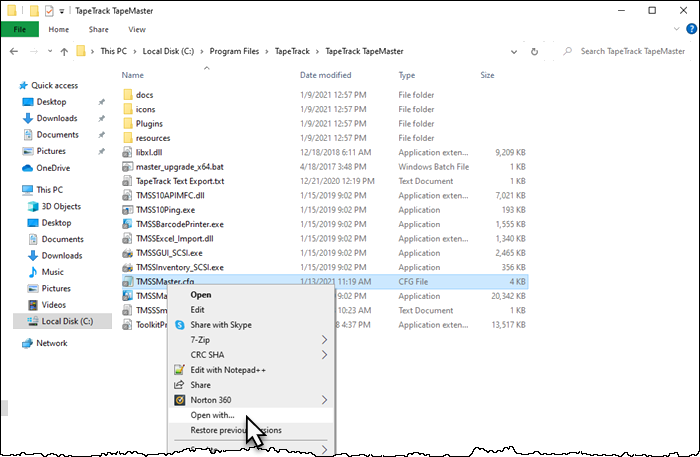Click TMSSGUI_SCSI.exe application icon
The height and width of the screenshot is (457, 700).
pyautogui.click(x=128, y=253)
